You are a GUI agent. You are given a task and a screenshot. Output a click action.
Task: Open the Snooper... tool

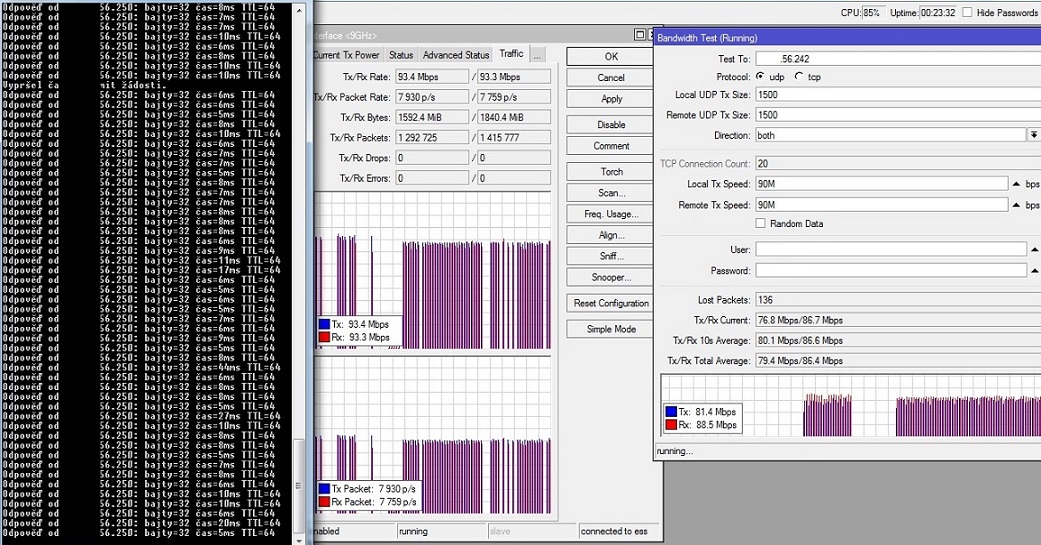pyautogui.click(x=611, y=277)
